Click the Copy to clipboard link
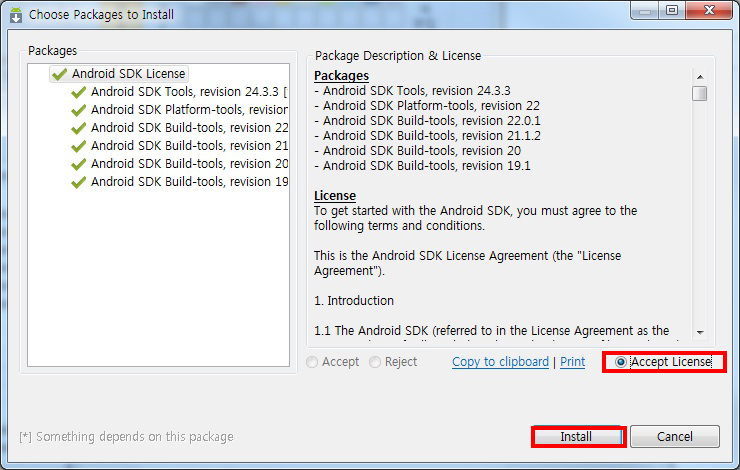The image size is (740, 470). [500, 362]
